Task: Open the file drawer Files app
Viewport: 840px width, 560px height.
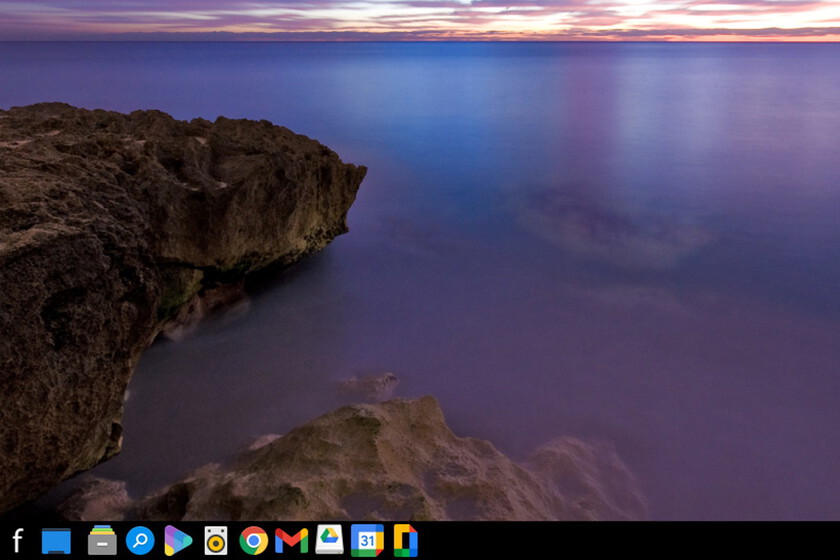Action: coord(102,541)
